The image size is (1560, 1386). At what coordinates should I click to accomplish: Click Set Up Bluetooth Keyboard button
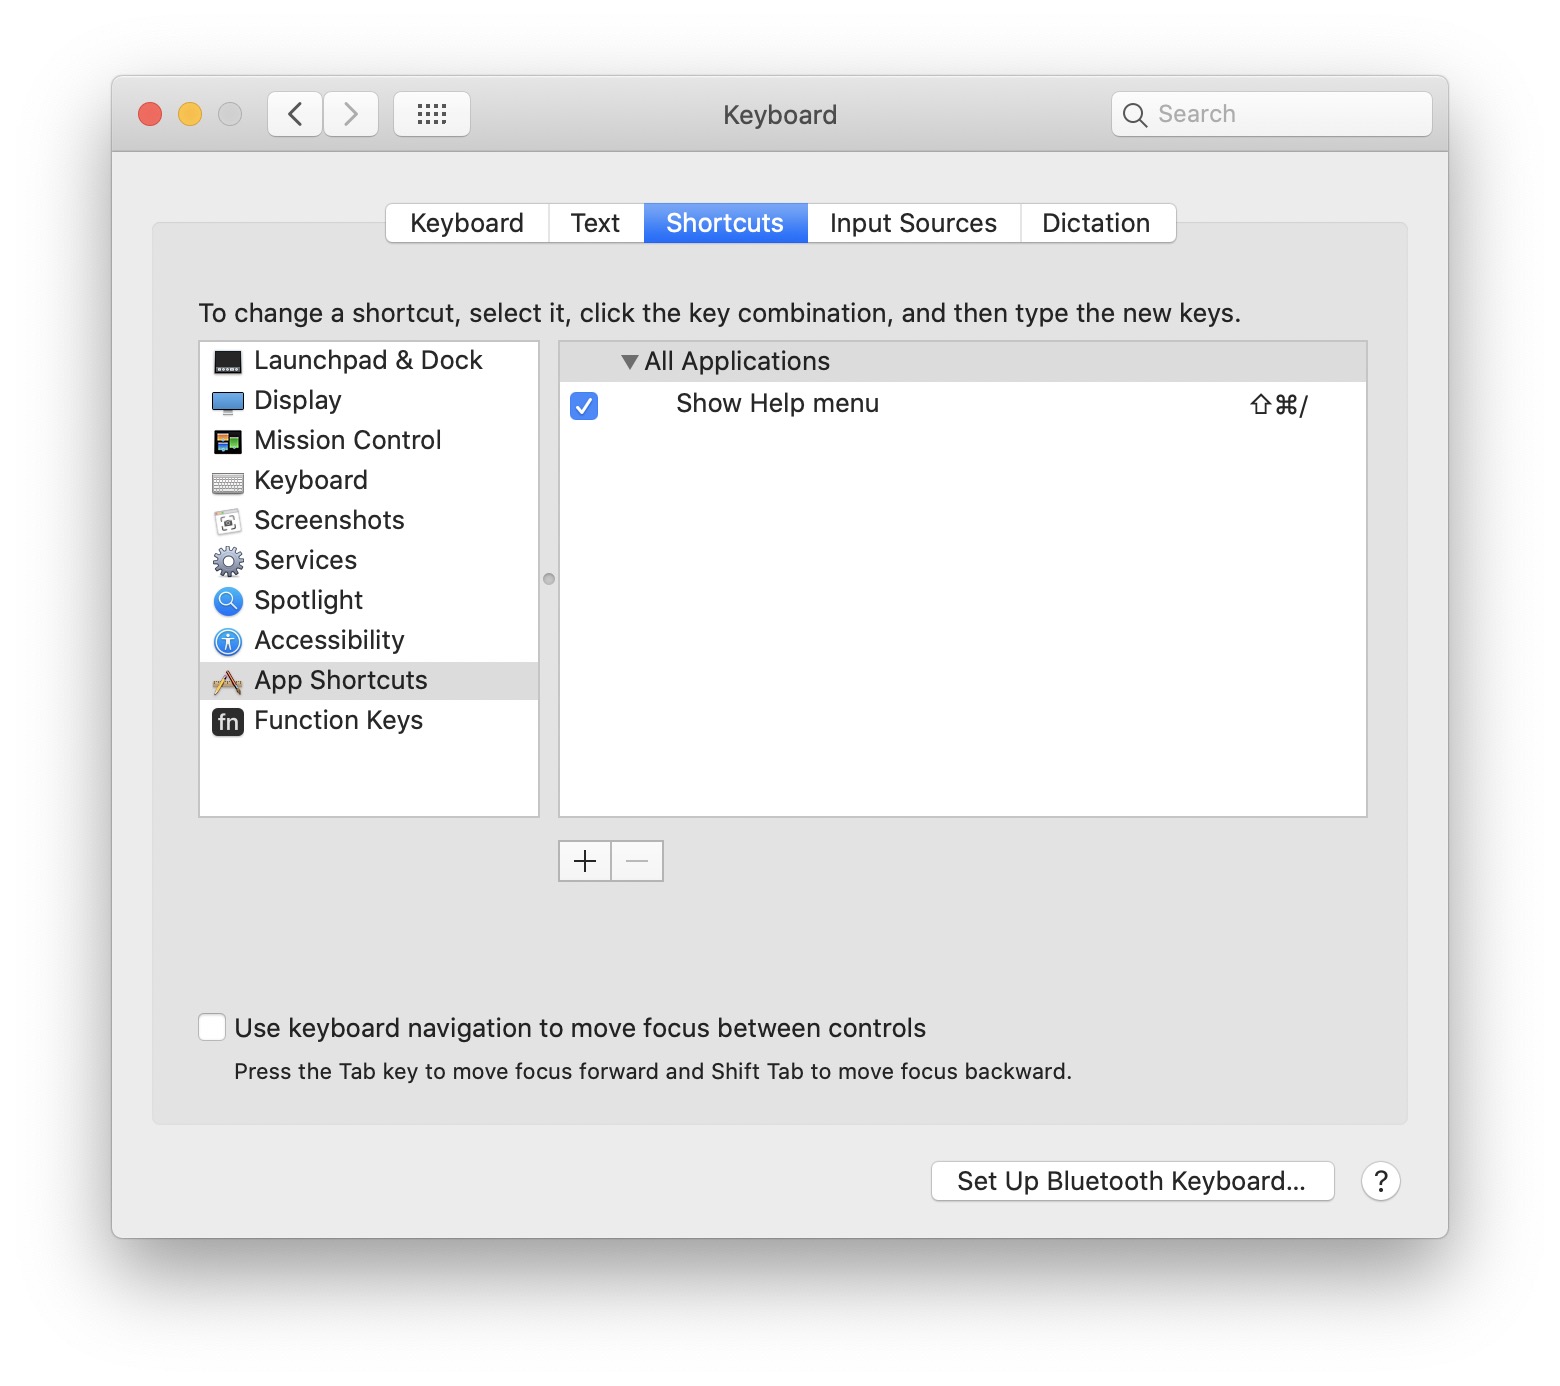coord(1131,1181)
